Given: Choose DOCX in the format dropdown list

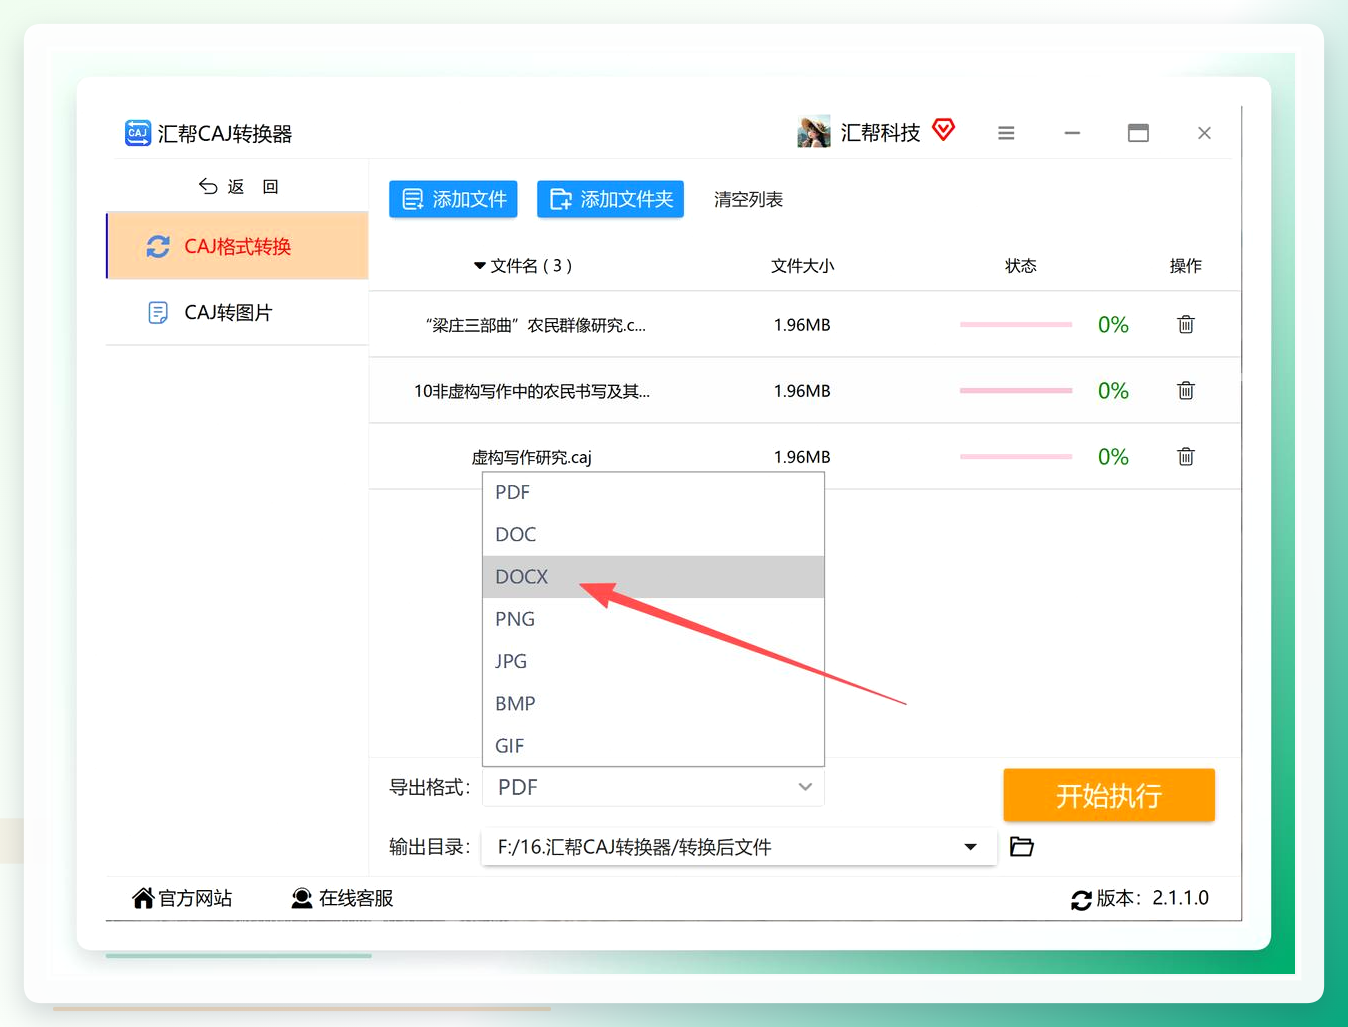Looking at the screenshot, I should [x=653, y=577].
